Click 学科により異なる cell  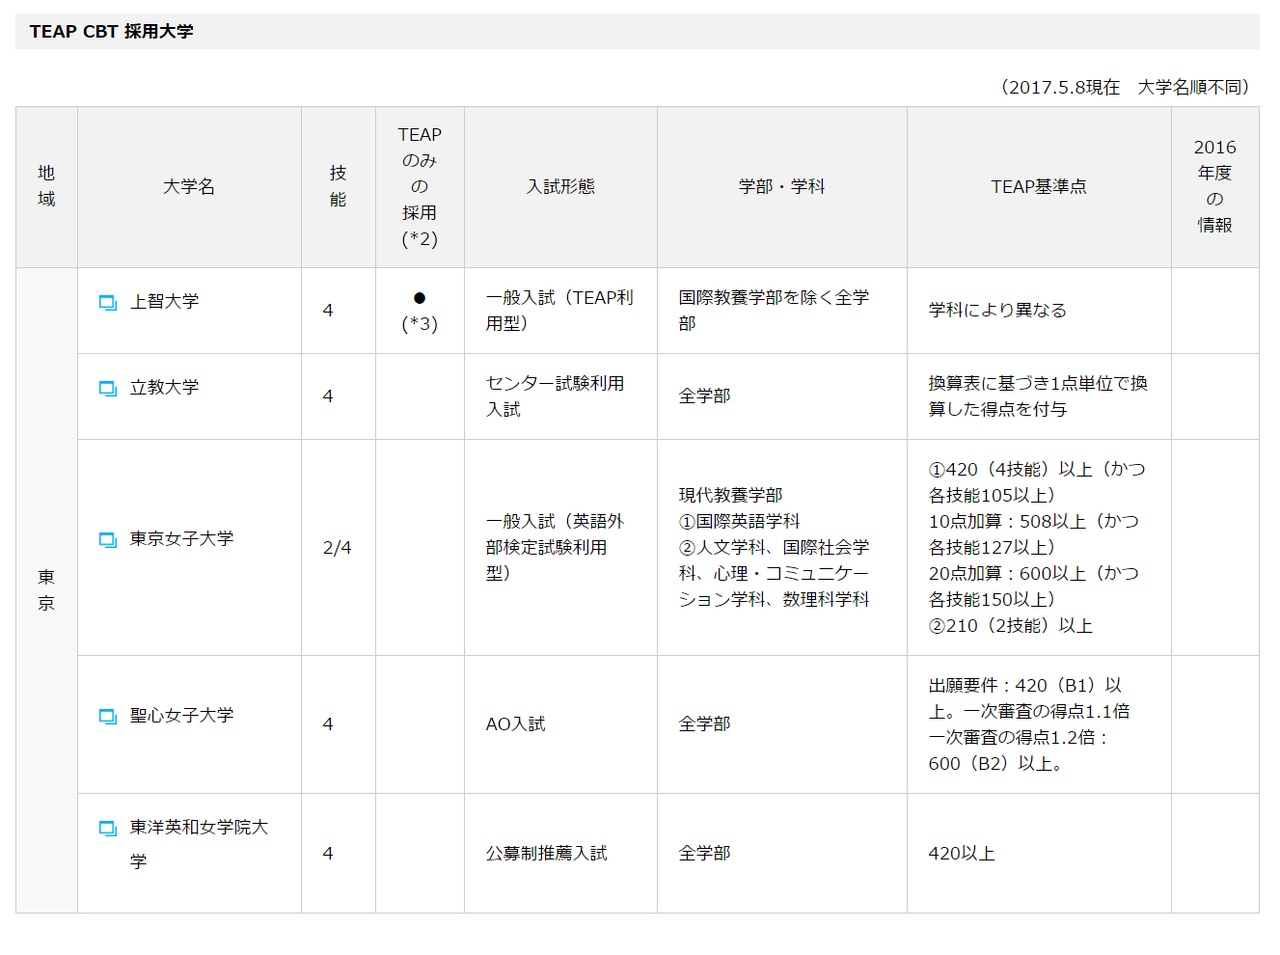point(1039,311)
